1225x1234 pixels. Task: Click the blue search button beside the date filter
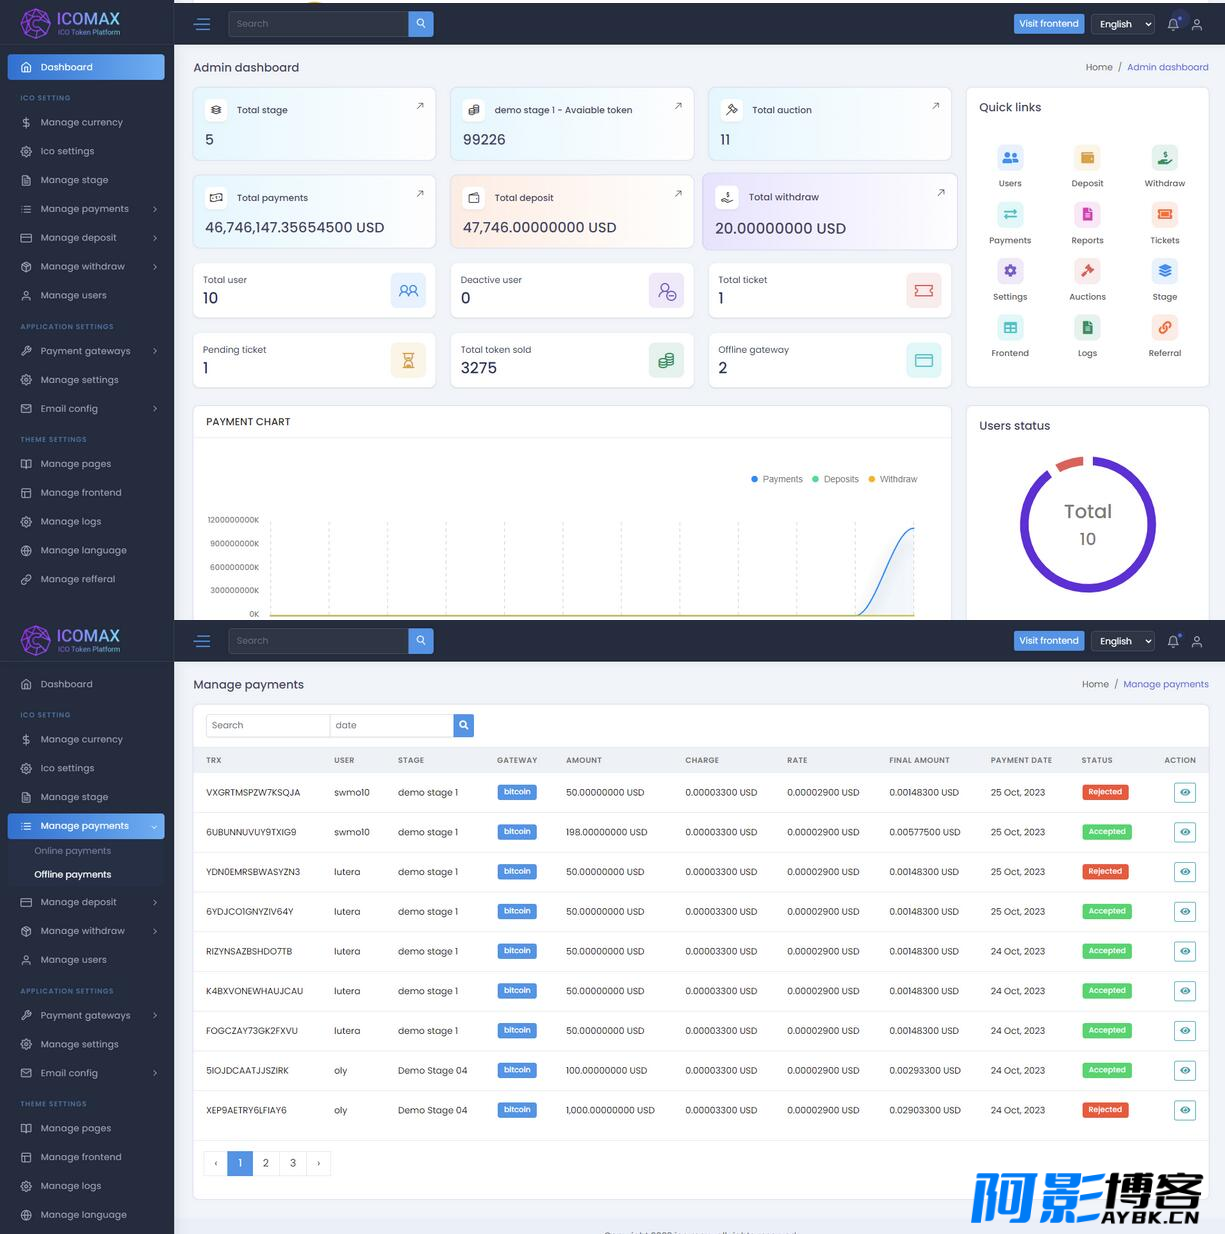click(x=463, y=725)
